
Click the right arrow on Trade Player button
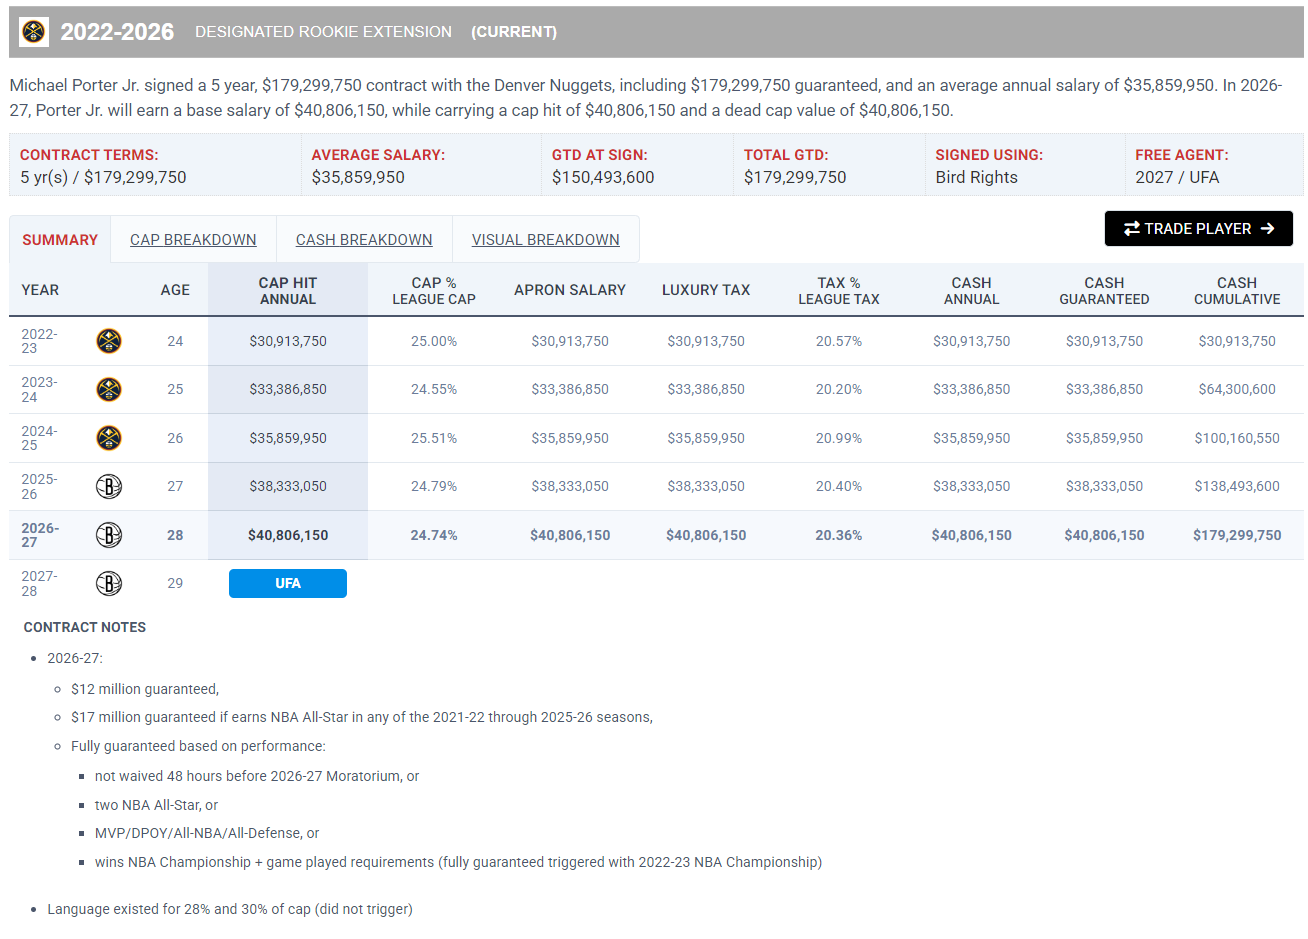point(1267,228)
